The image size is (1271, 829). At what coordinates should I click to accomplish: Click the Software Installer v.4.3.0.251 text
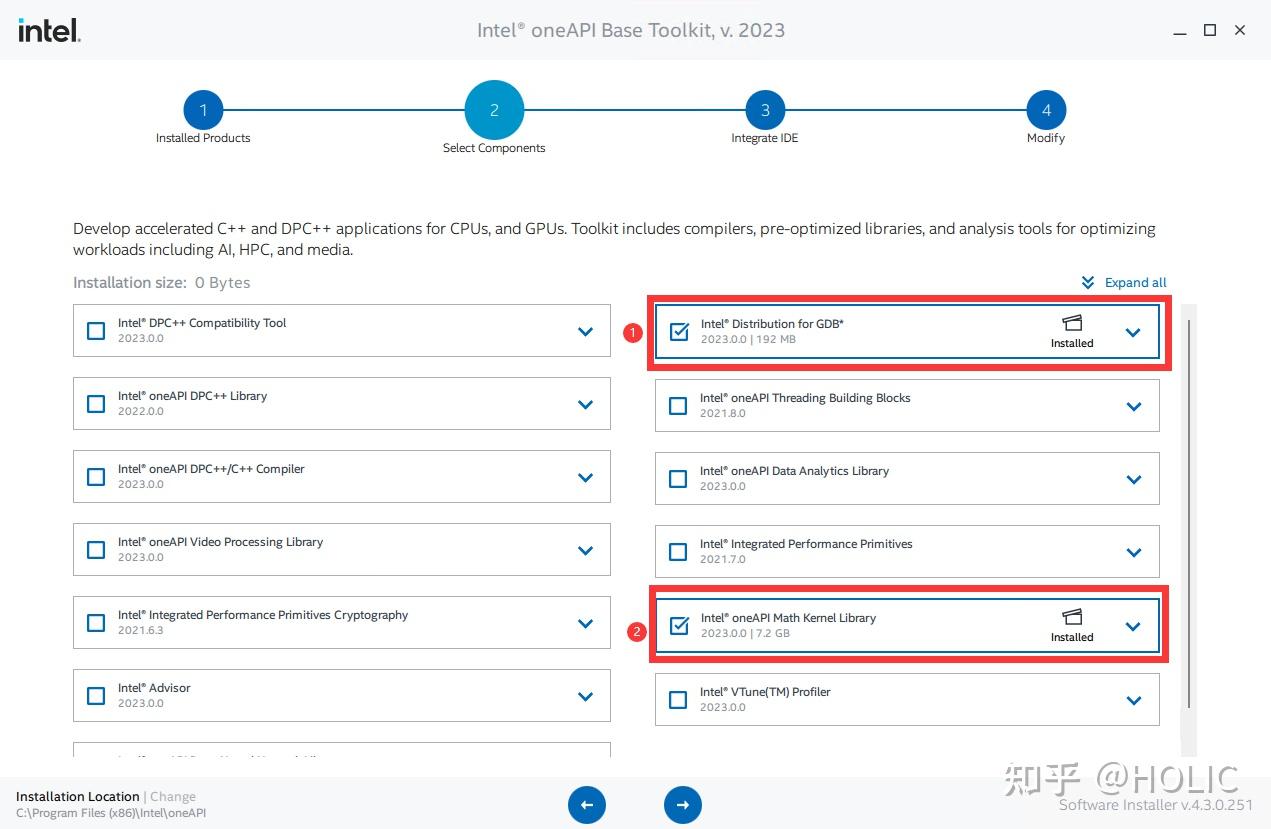coord(1156,805)
